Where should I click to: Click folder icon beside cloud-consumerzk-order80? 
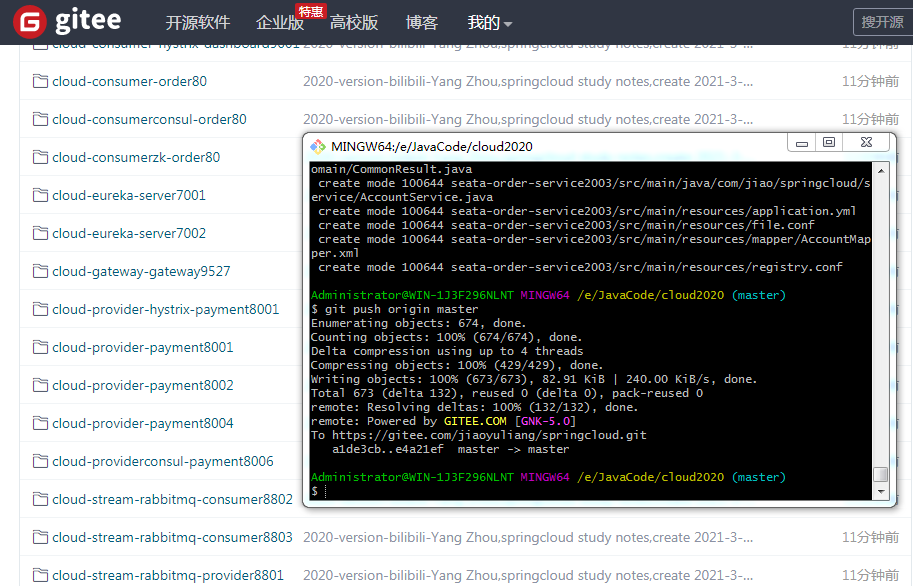[x=40, y=157]
